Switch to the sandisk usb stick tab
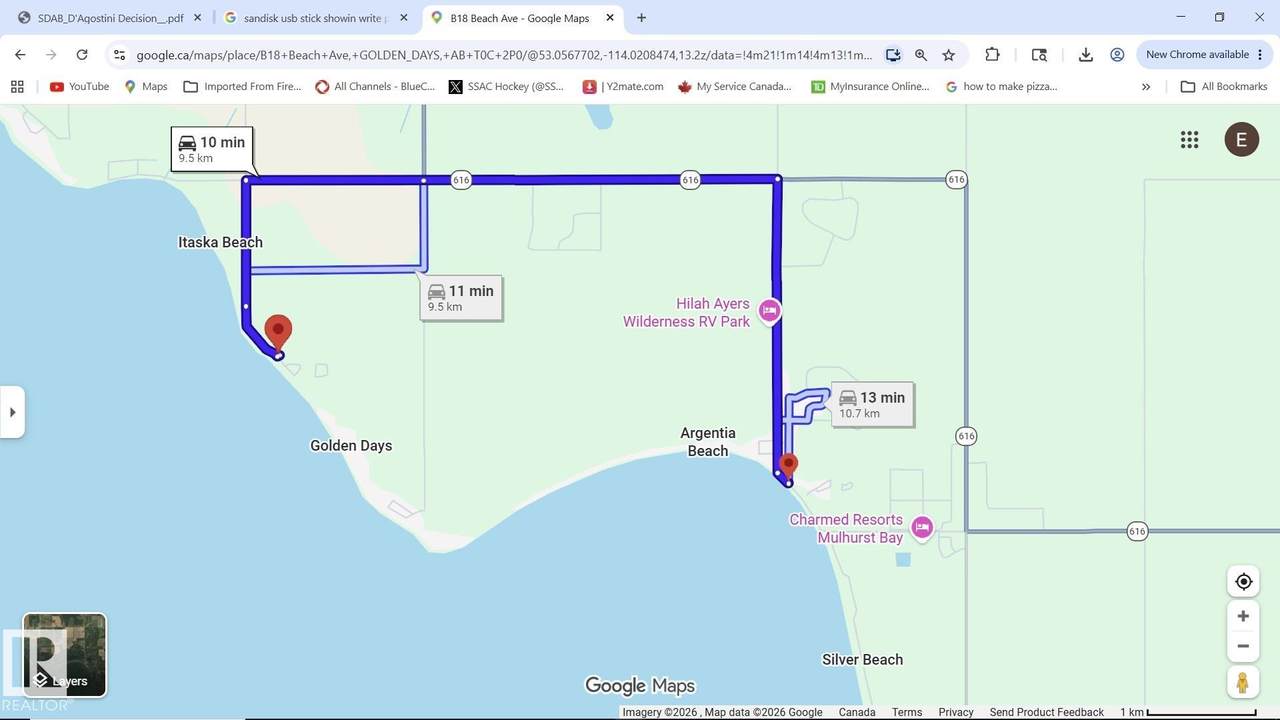Image resolution: width=1280 pixels, height=720 pixels. (x=315, y=18)
